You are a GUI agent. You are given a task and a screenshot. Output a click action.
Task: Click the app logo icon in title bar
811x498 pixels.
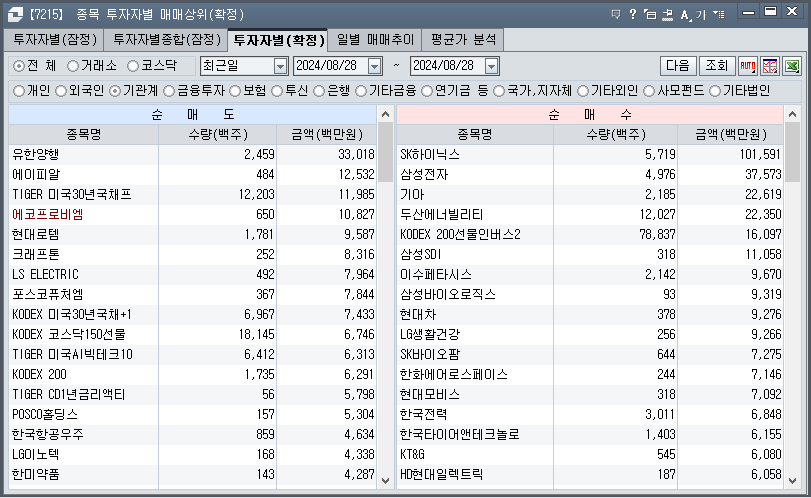(15, 14)
